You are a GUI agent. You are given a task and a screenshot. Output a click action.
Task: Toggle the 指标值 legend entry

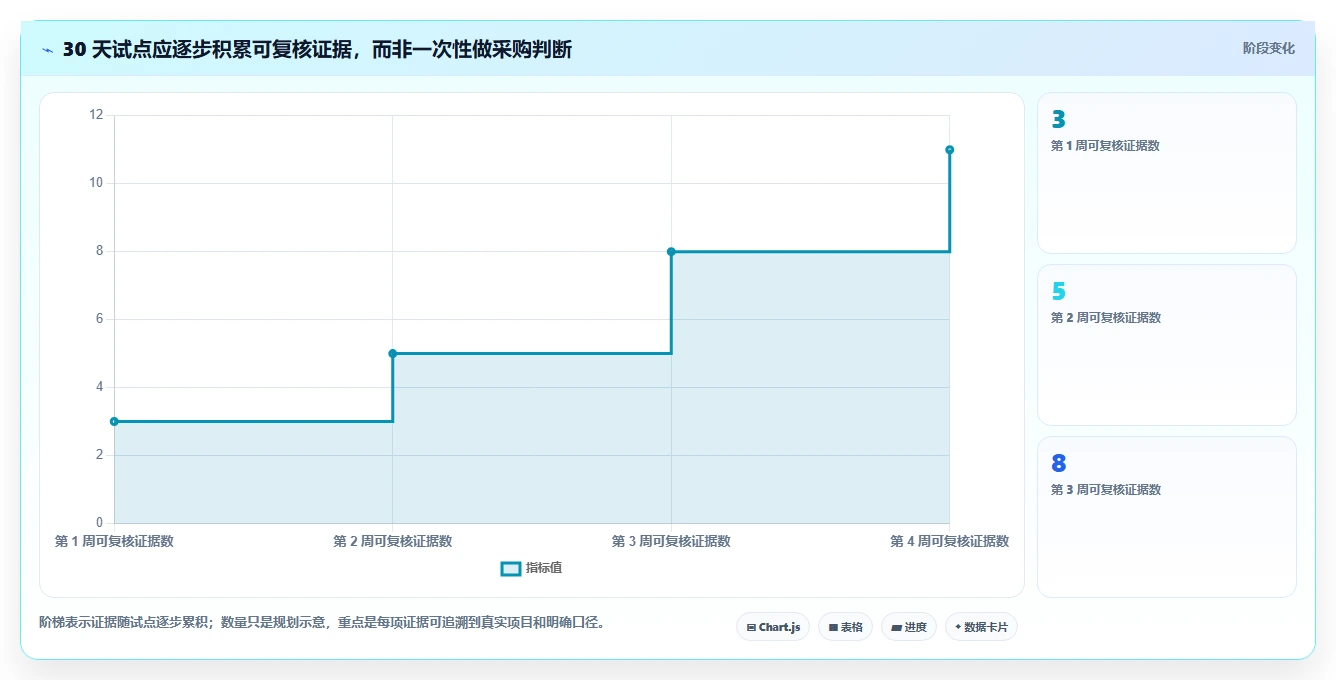[531, 568]
